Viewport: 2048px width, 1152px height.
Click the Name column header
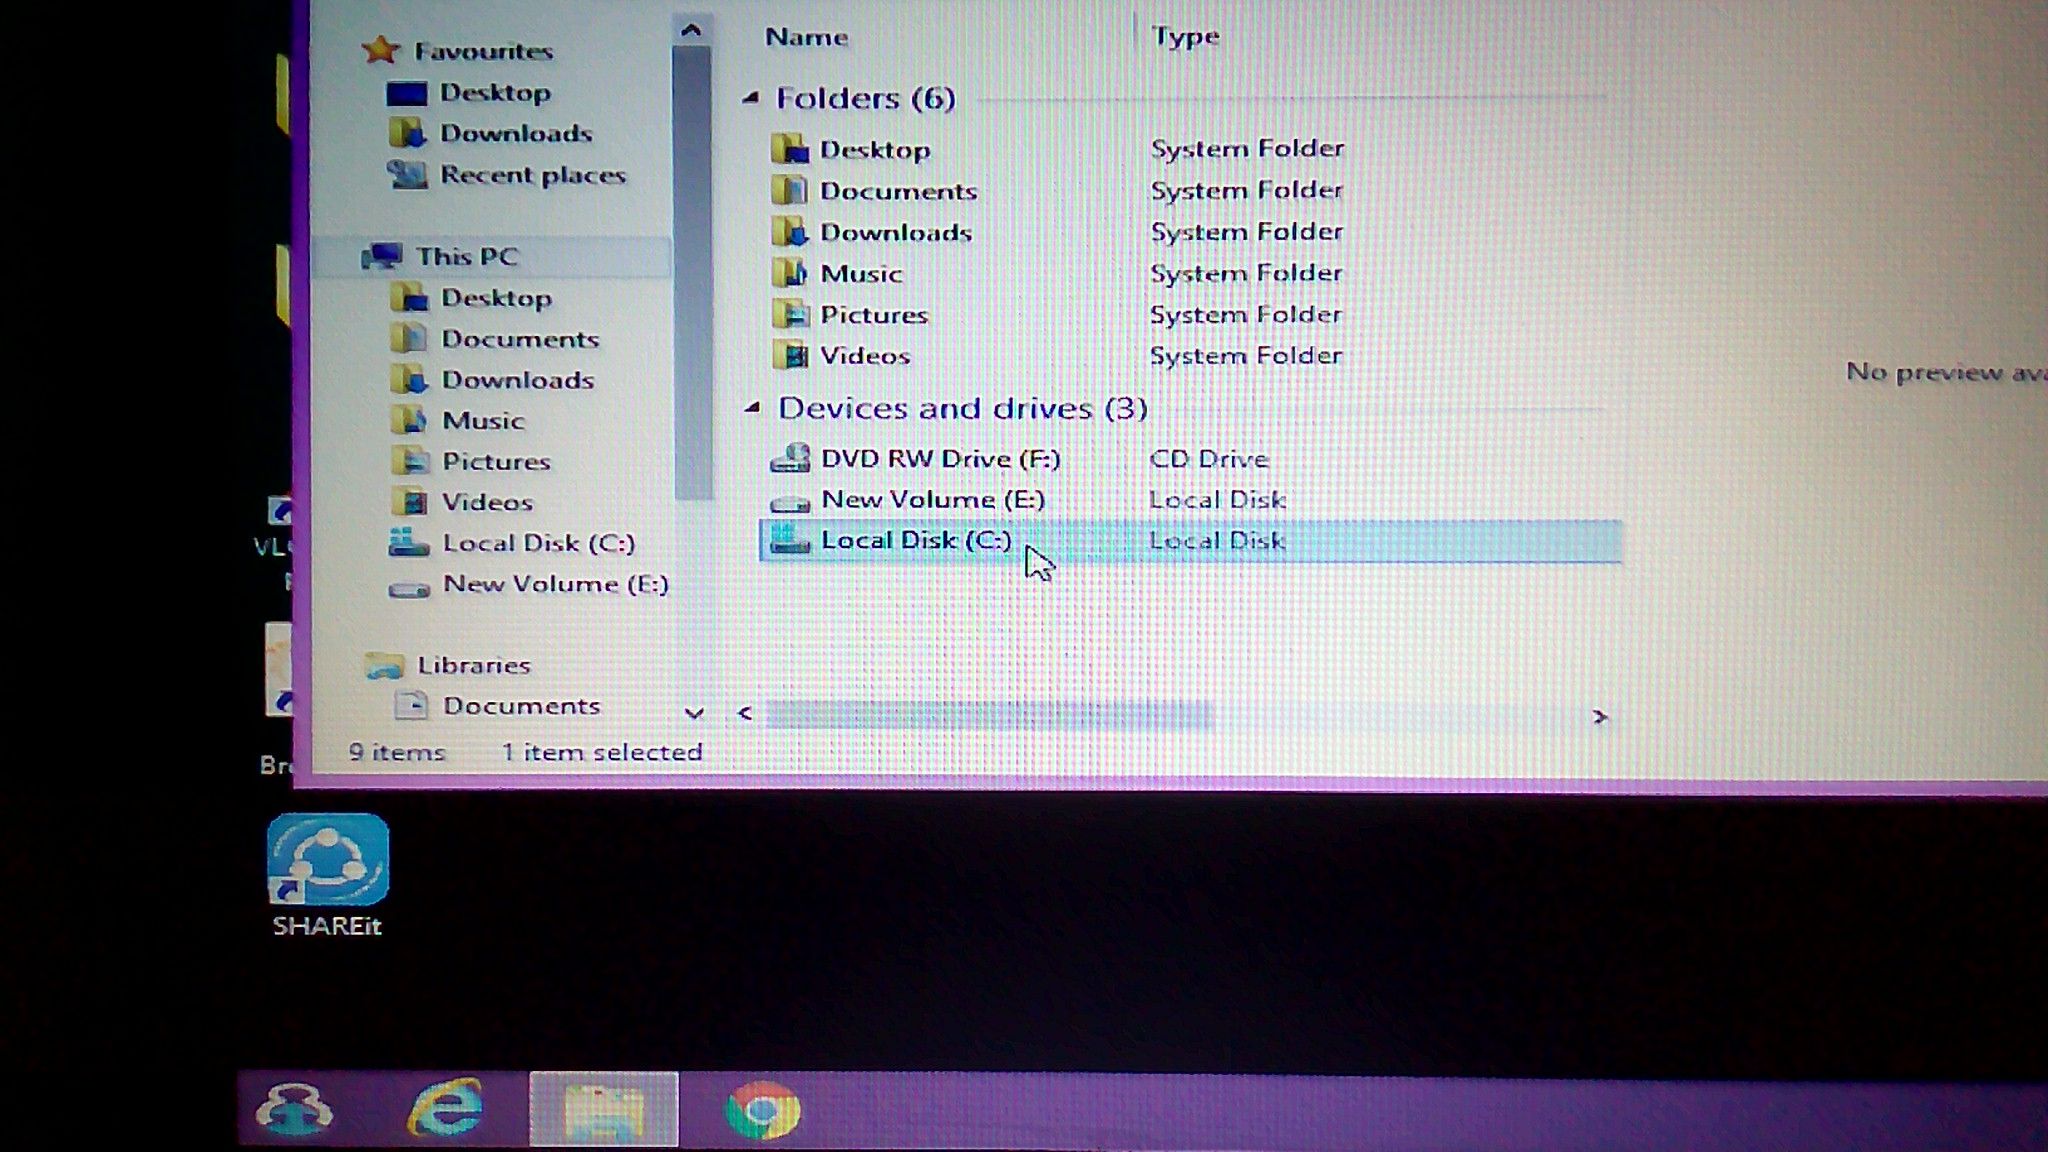[x=806, y=37]
